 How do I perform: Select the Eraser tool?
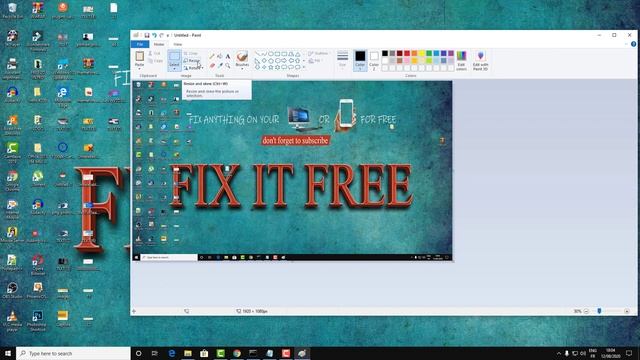212,65
